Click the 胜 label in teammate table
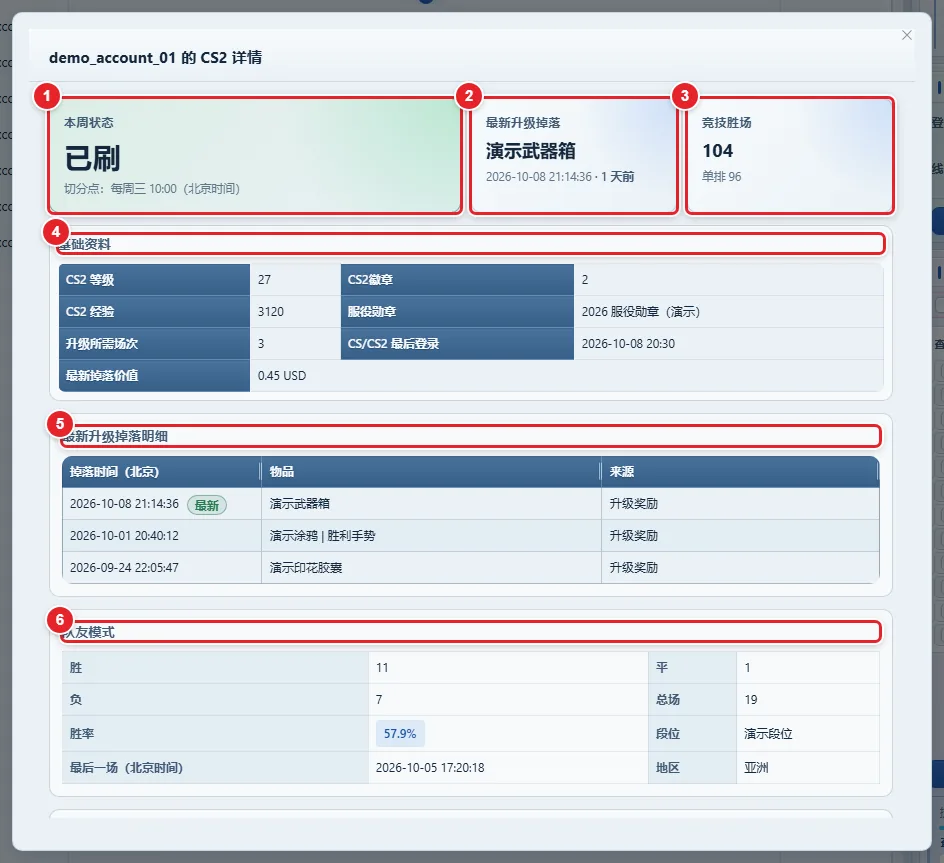Image resolution: width=944 pixels, height=863 pixels. (215, 667)
